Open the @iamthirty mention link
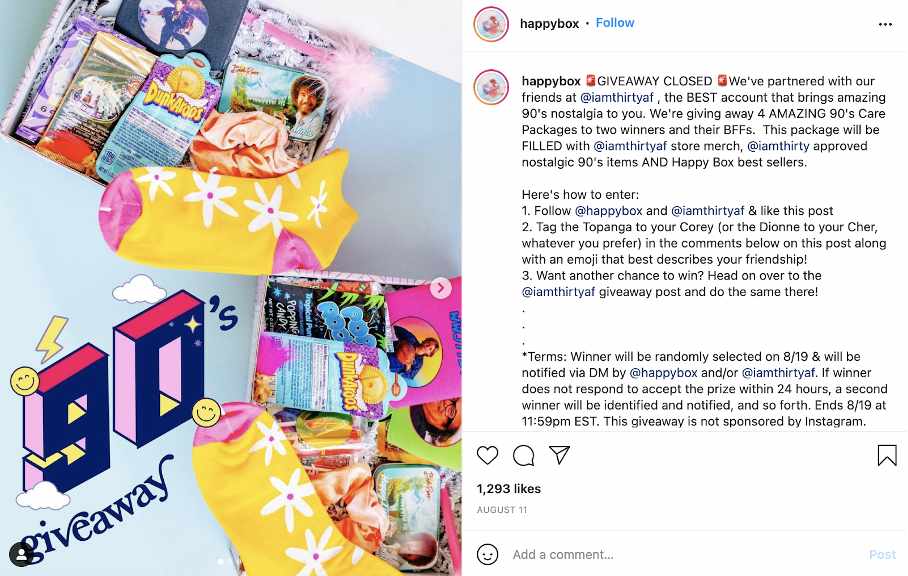The image size is (908, 576). (x=778, y=146)
